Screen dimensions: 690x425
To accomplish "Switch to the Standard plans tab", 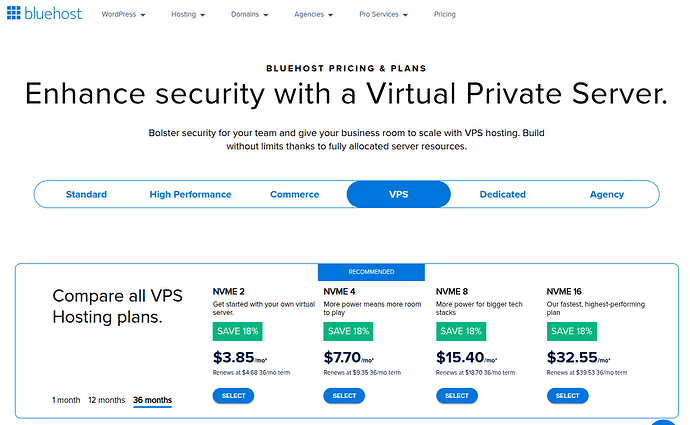I will pyautogui.click(x=86, y=194).
